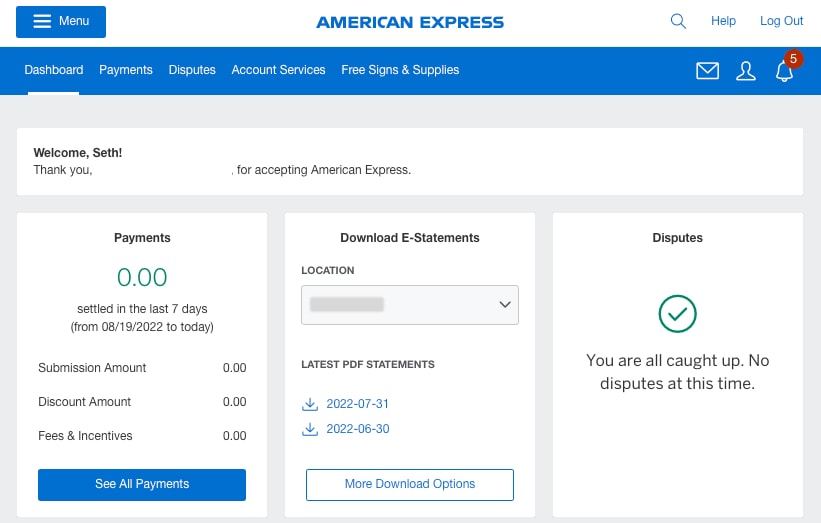The image size is (821, 523).
Task: Open the mail envelope inbox icon
Action: (x=707, y=71)
